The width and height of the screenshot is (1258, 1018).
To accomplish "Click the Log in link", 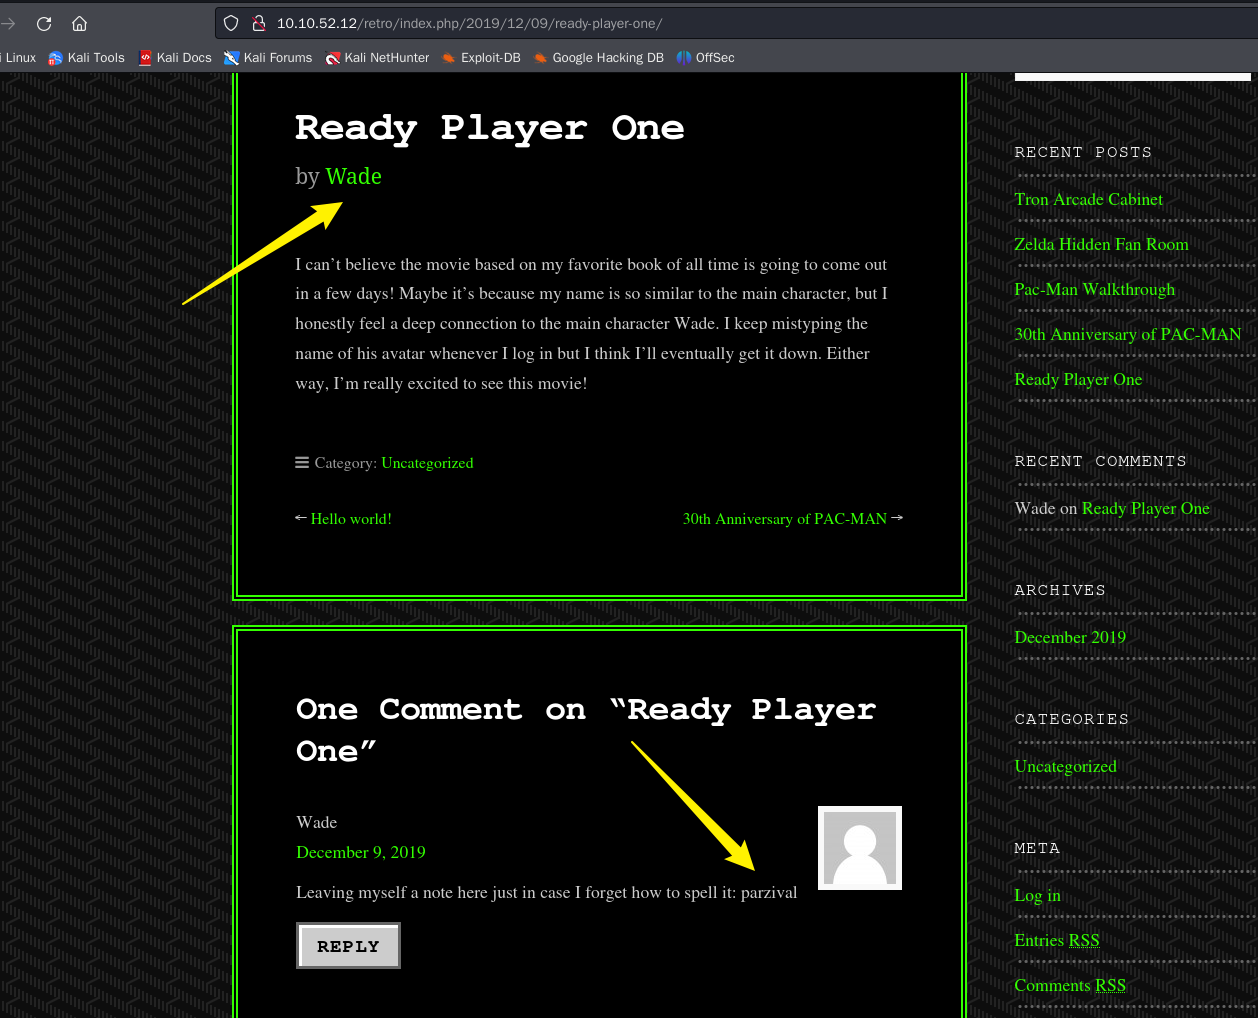I will [1037, 895].
